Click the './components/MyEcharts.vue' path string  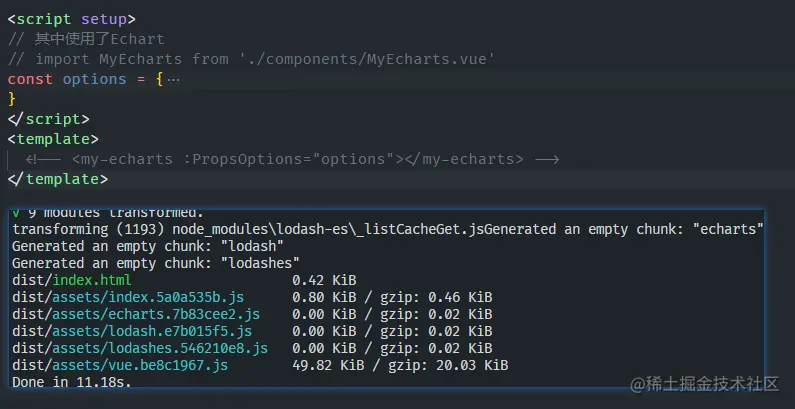(x=366, y=59)
